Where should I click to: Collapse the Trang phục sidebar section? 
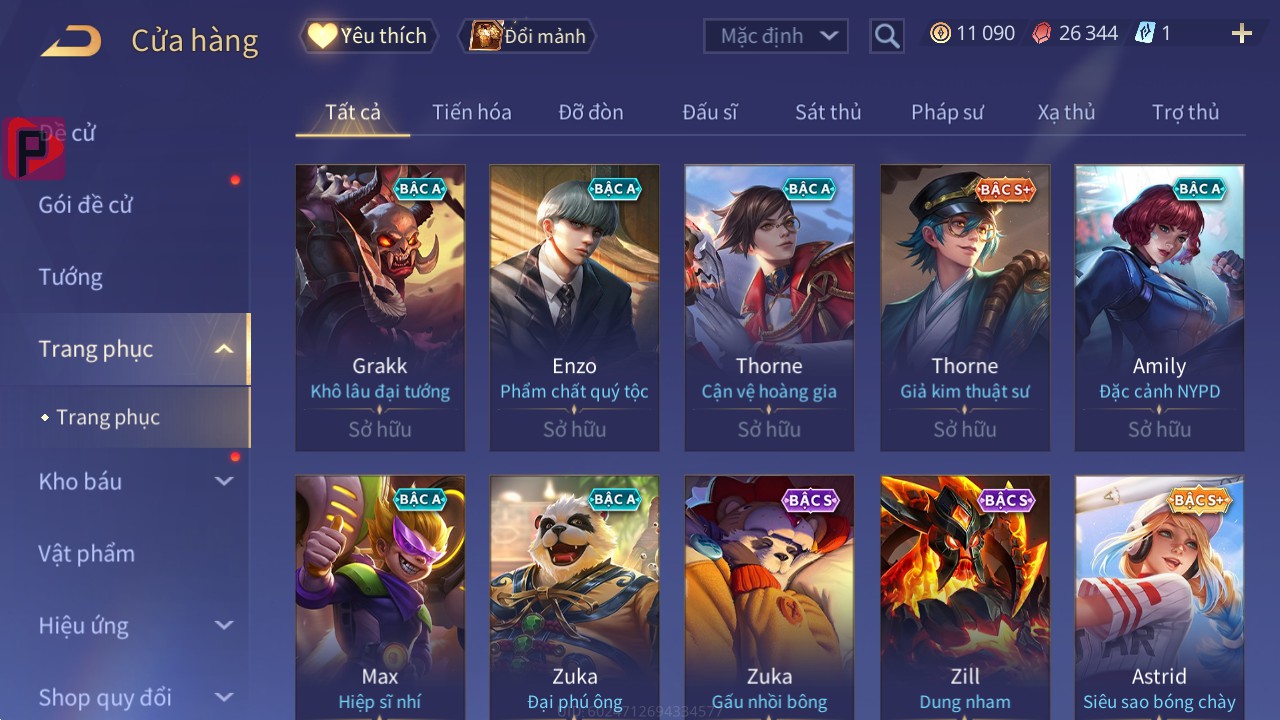tap(224, 349)
